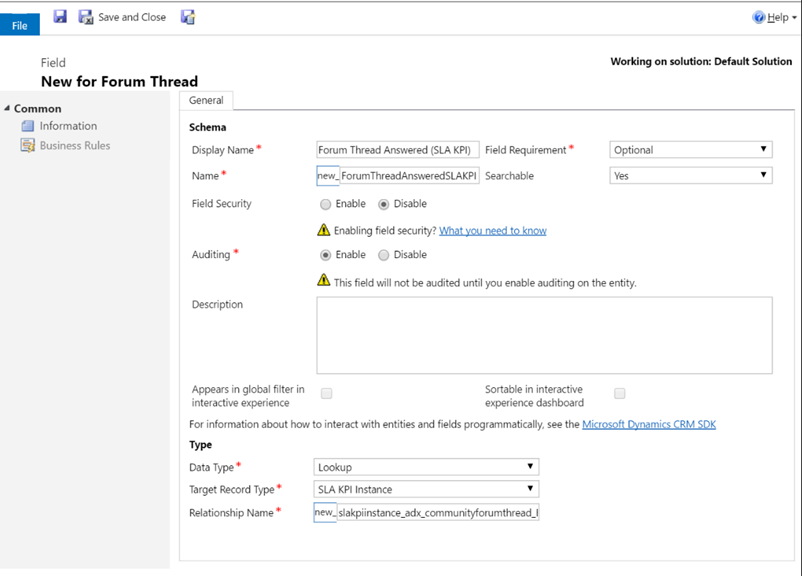Open the Target Record Type dropdown
This screenshot has width=802, height=576.
[426, 489]
